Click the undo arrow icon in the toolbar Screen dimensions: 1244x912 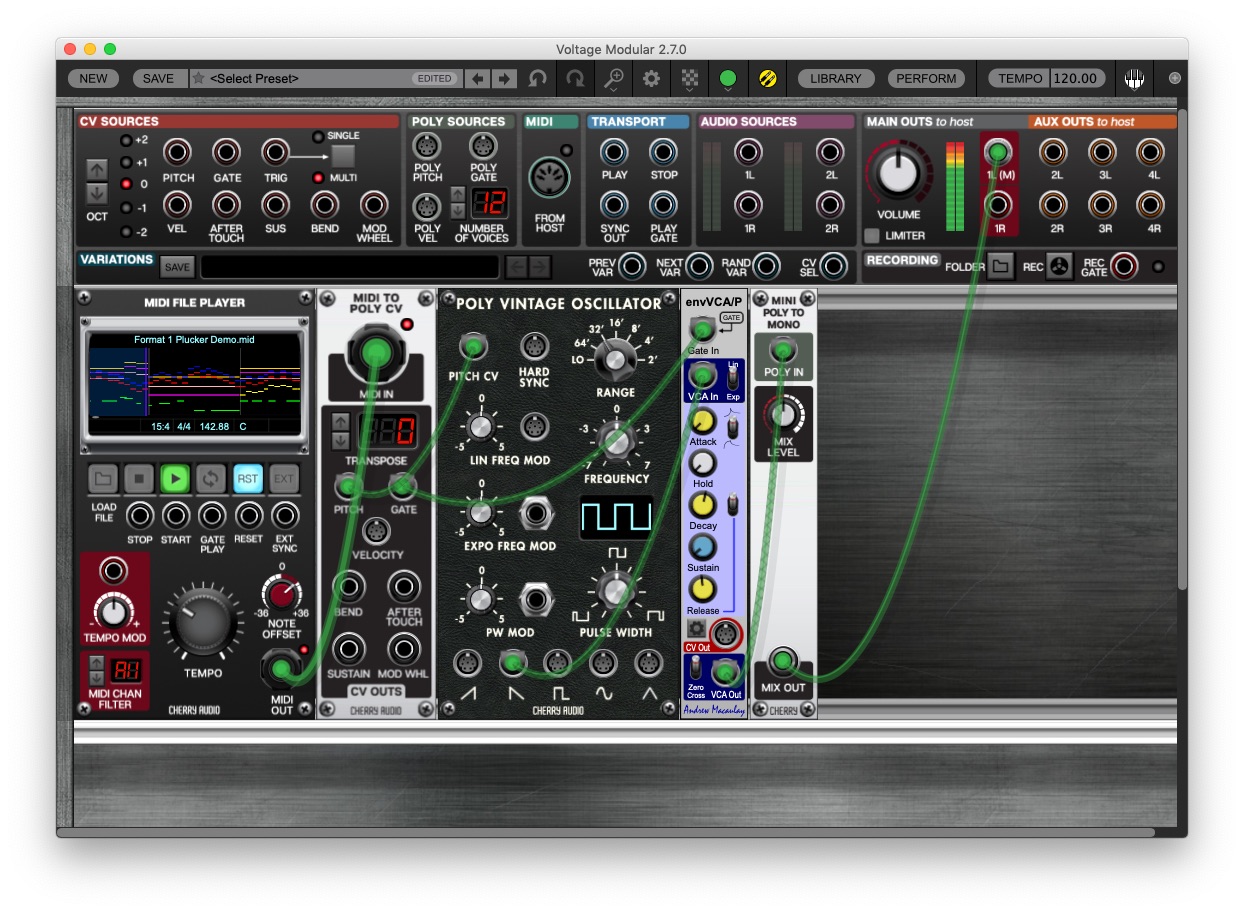tap(538, 78)
